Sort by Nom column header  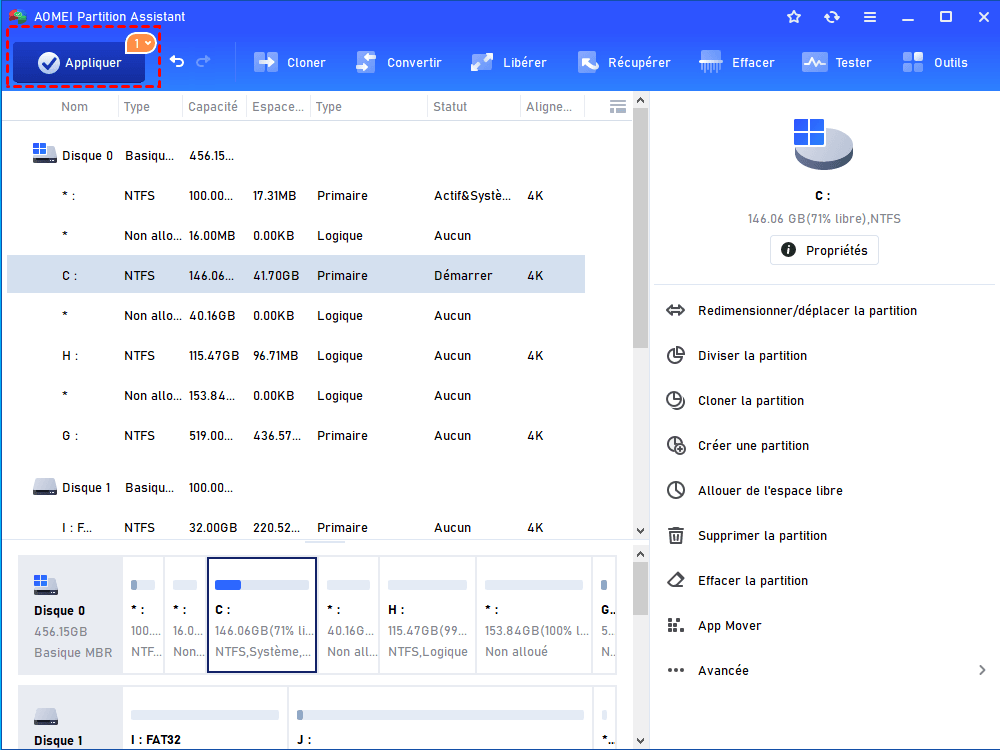click(75, 107)
